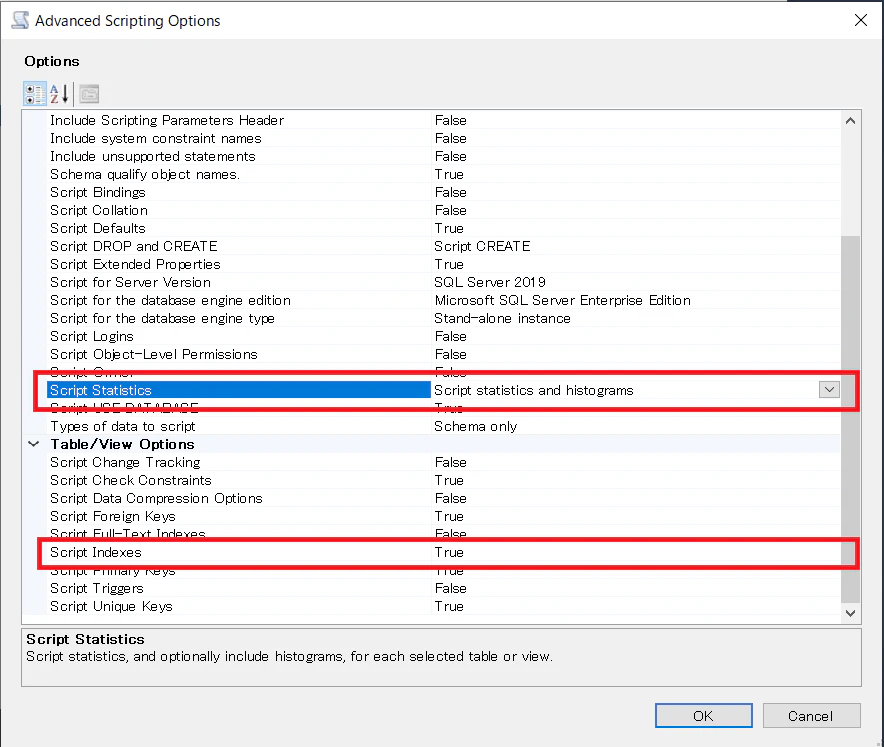The image size is (884, 747).
Task: Click the scrollbar up arrow
Action: 850,121
